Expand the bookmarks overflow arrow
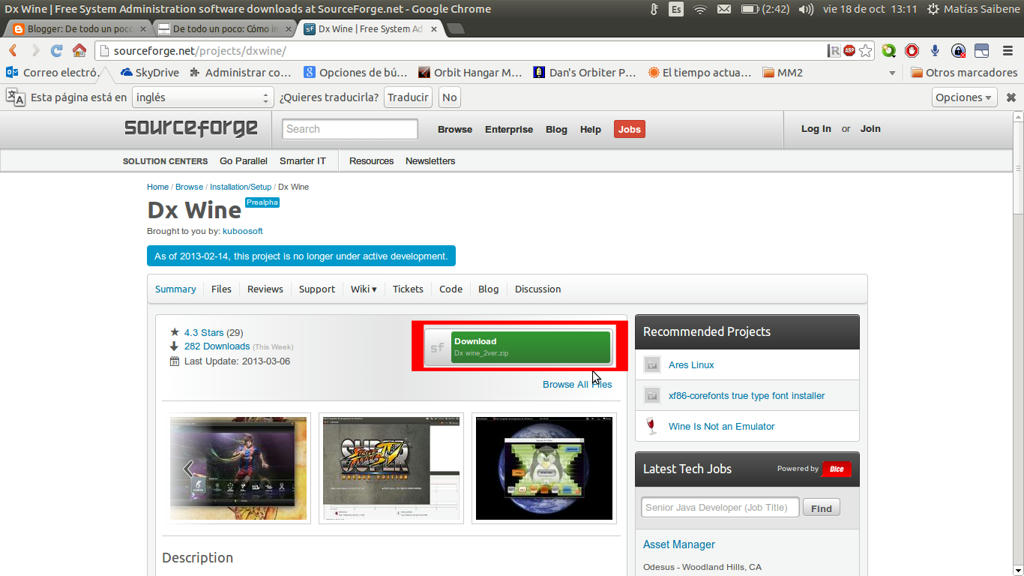The width and height of the screenshot is (1024, 576). (x=892, y=73)
